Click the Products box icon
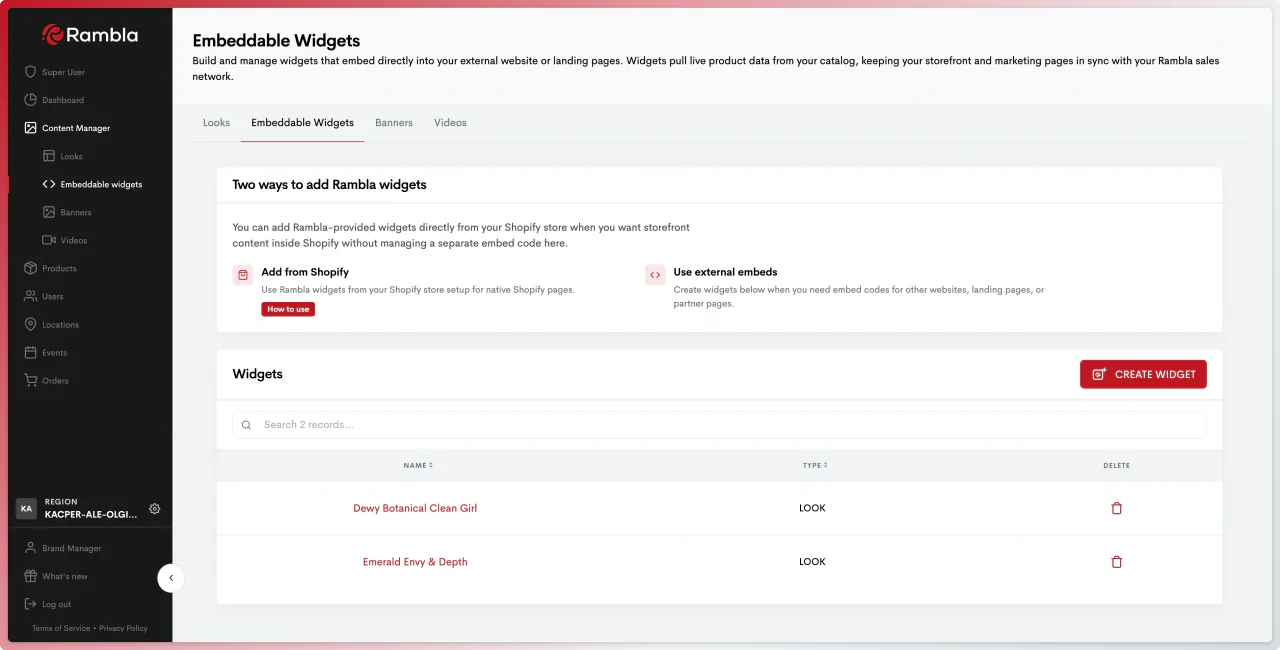Image resolution: width=1280 pixels, height=650 pixels. 31,268
